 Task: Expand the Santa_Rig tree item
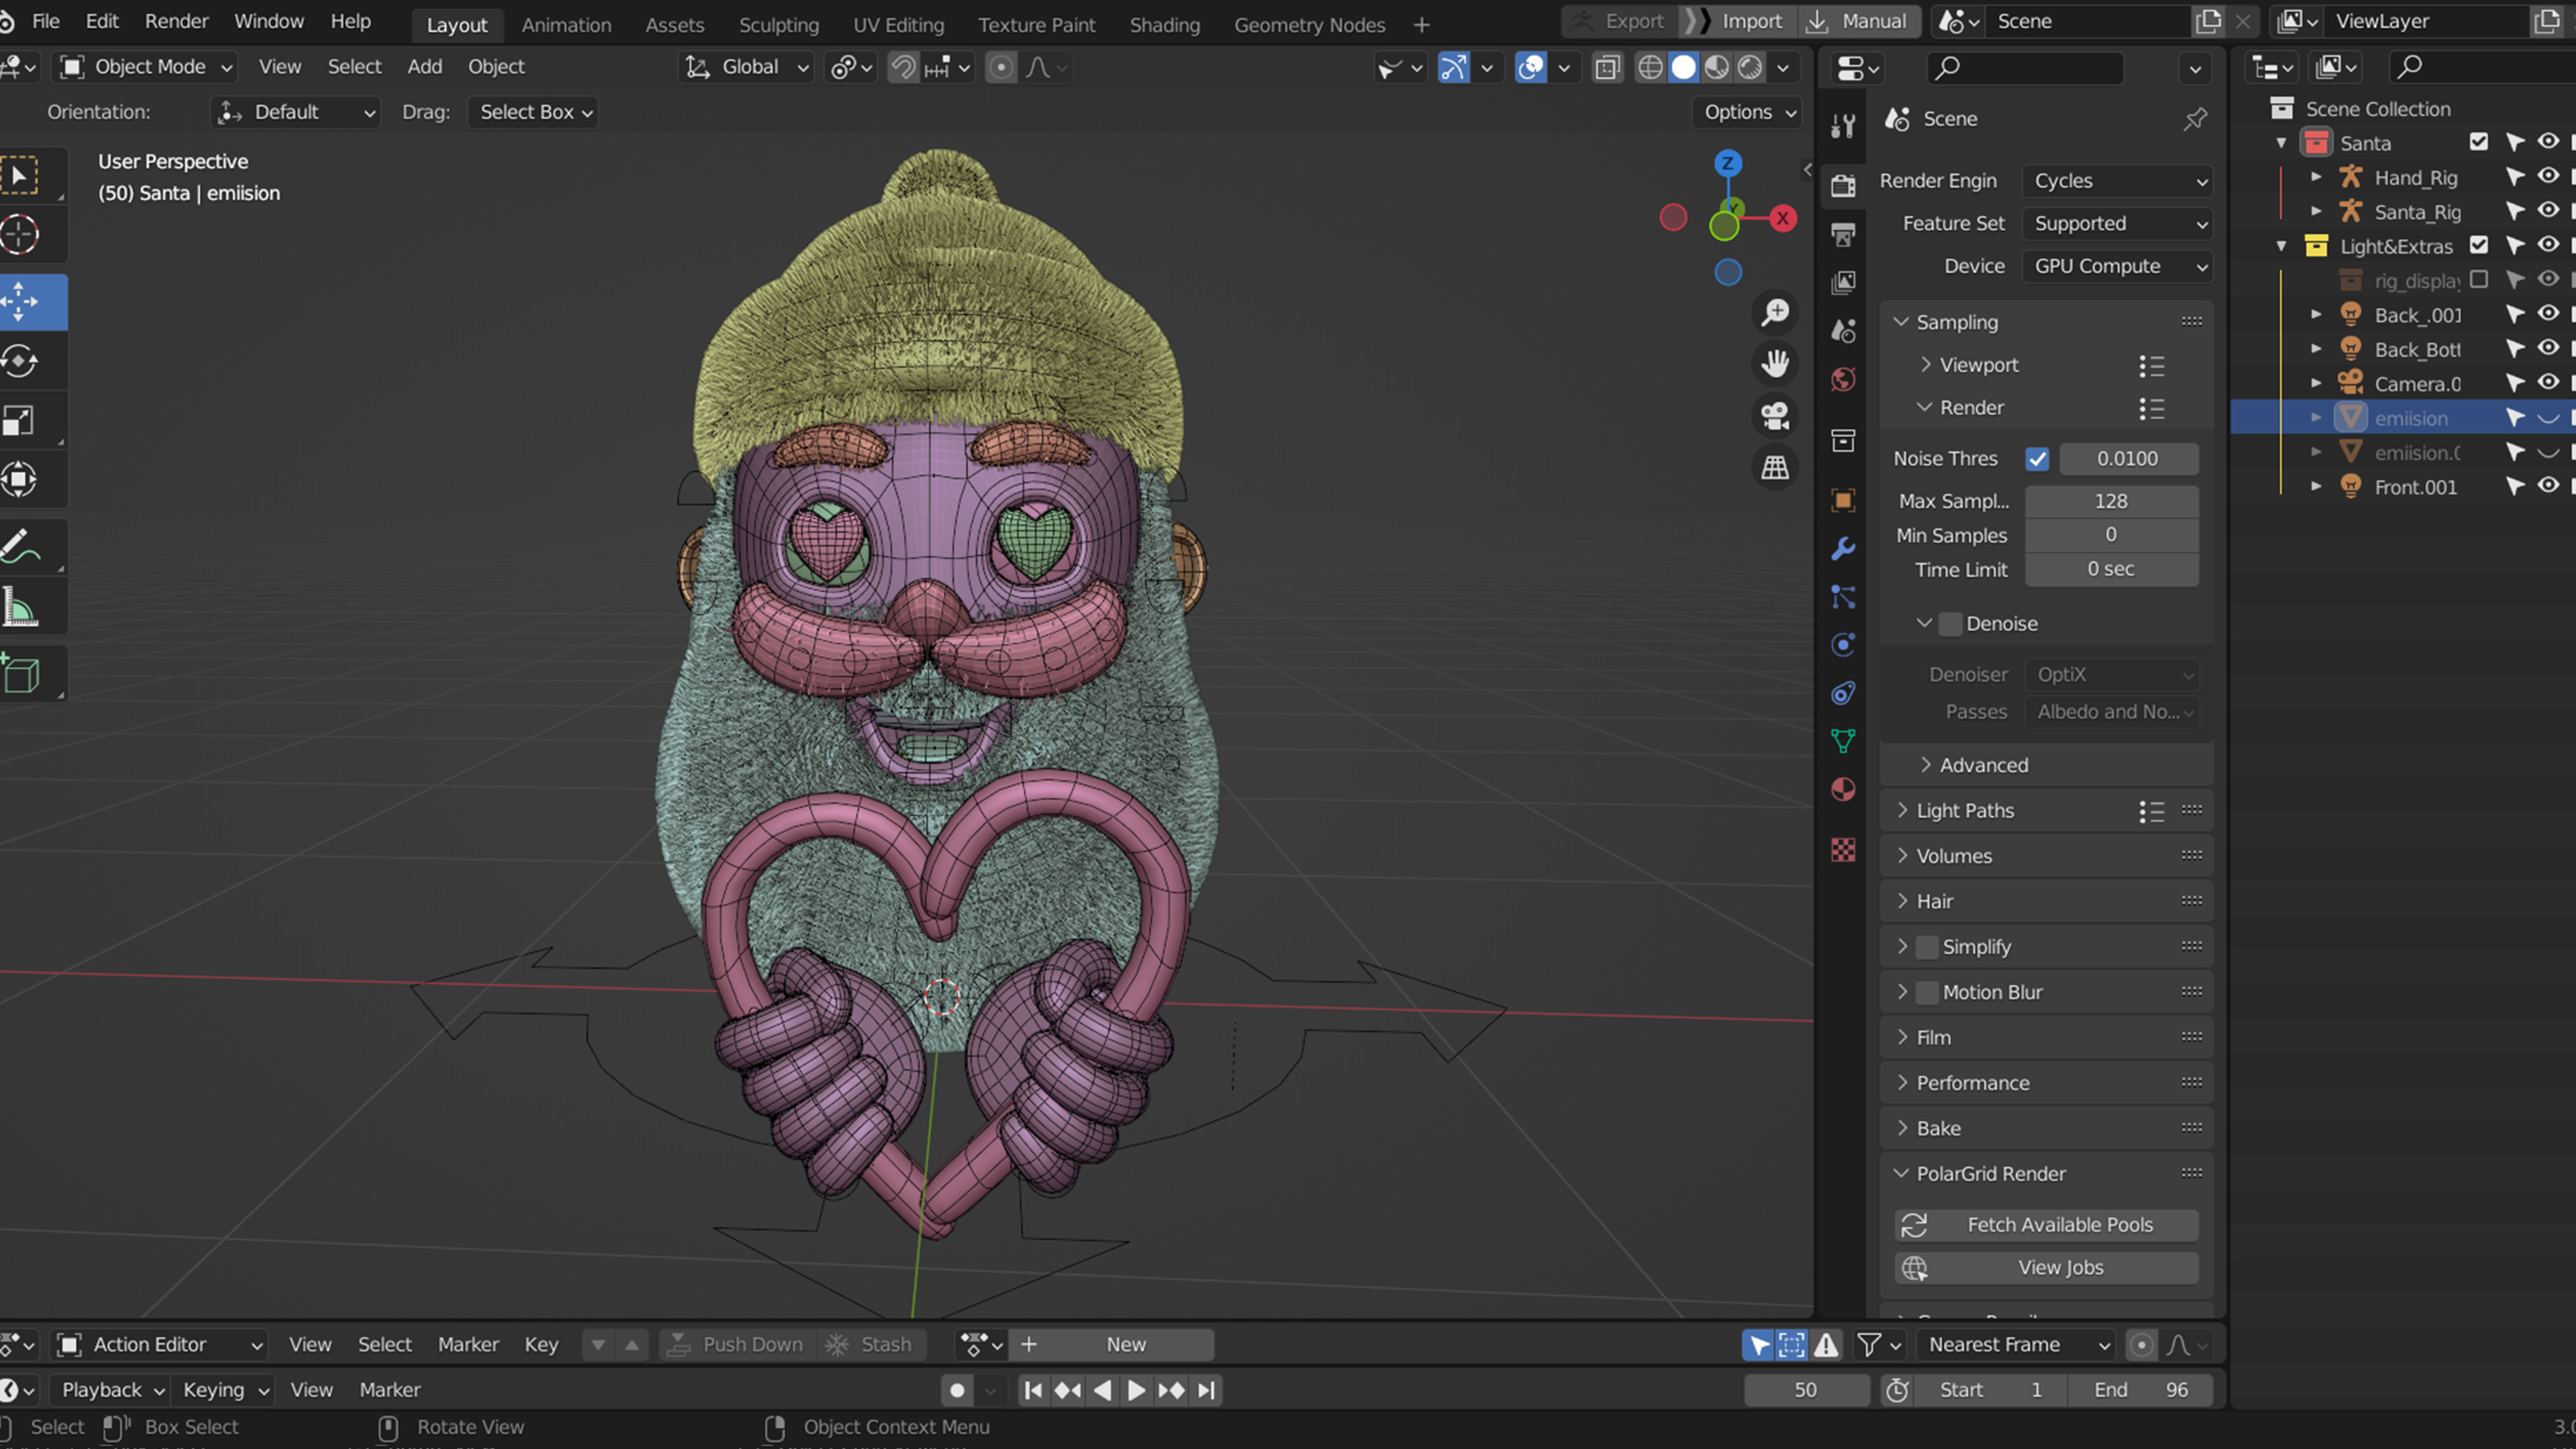(x=2316, y=211)
